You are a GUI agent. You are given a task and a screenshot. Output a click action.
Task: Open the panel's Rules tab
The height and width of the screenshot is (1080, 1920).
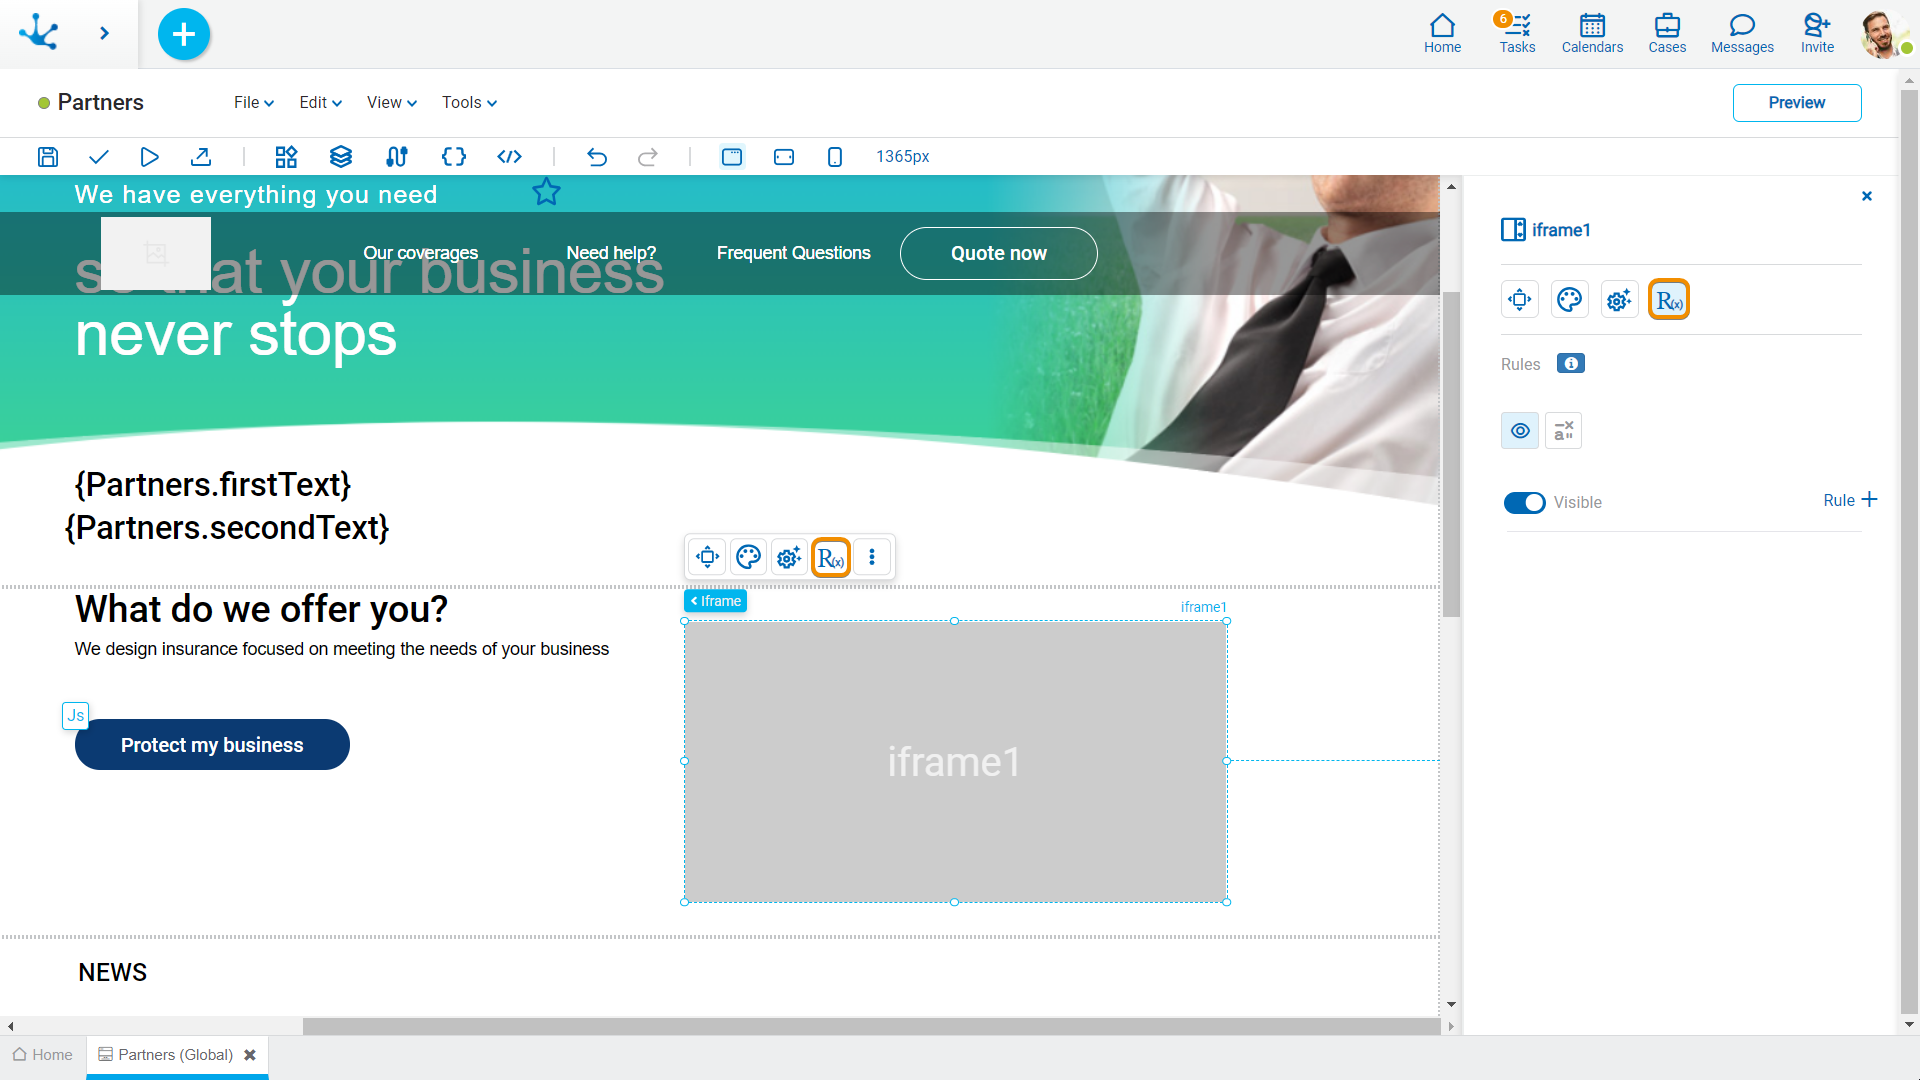1669,299
